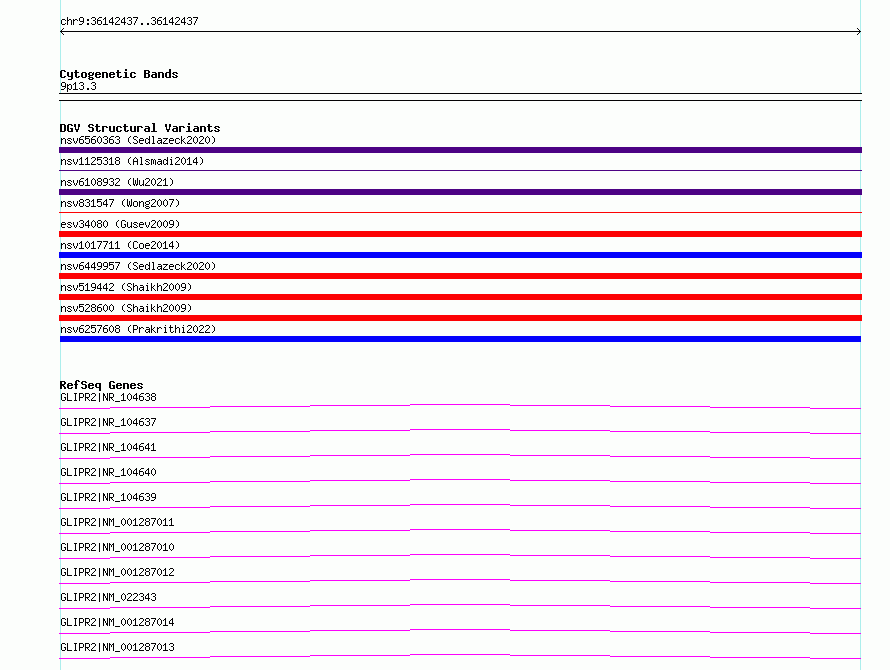Click the chr9:36142437..36142437 coordinate label
This screenshot has width=890, height=670.
129,21
